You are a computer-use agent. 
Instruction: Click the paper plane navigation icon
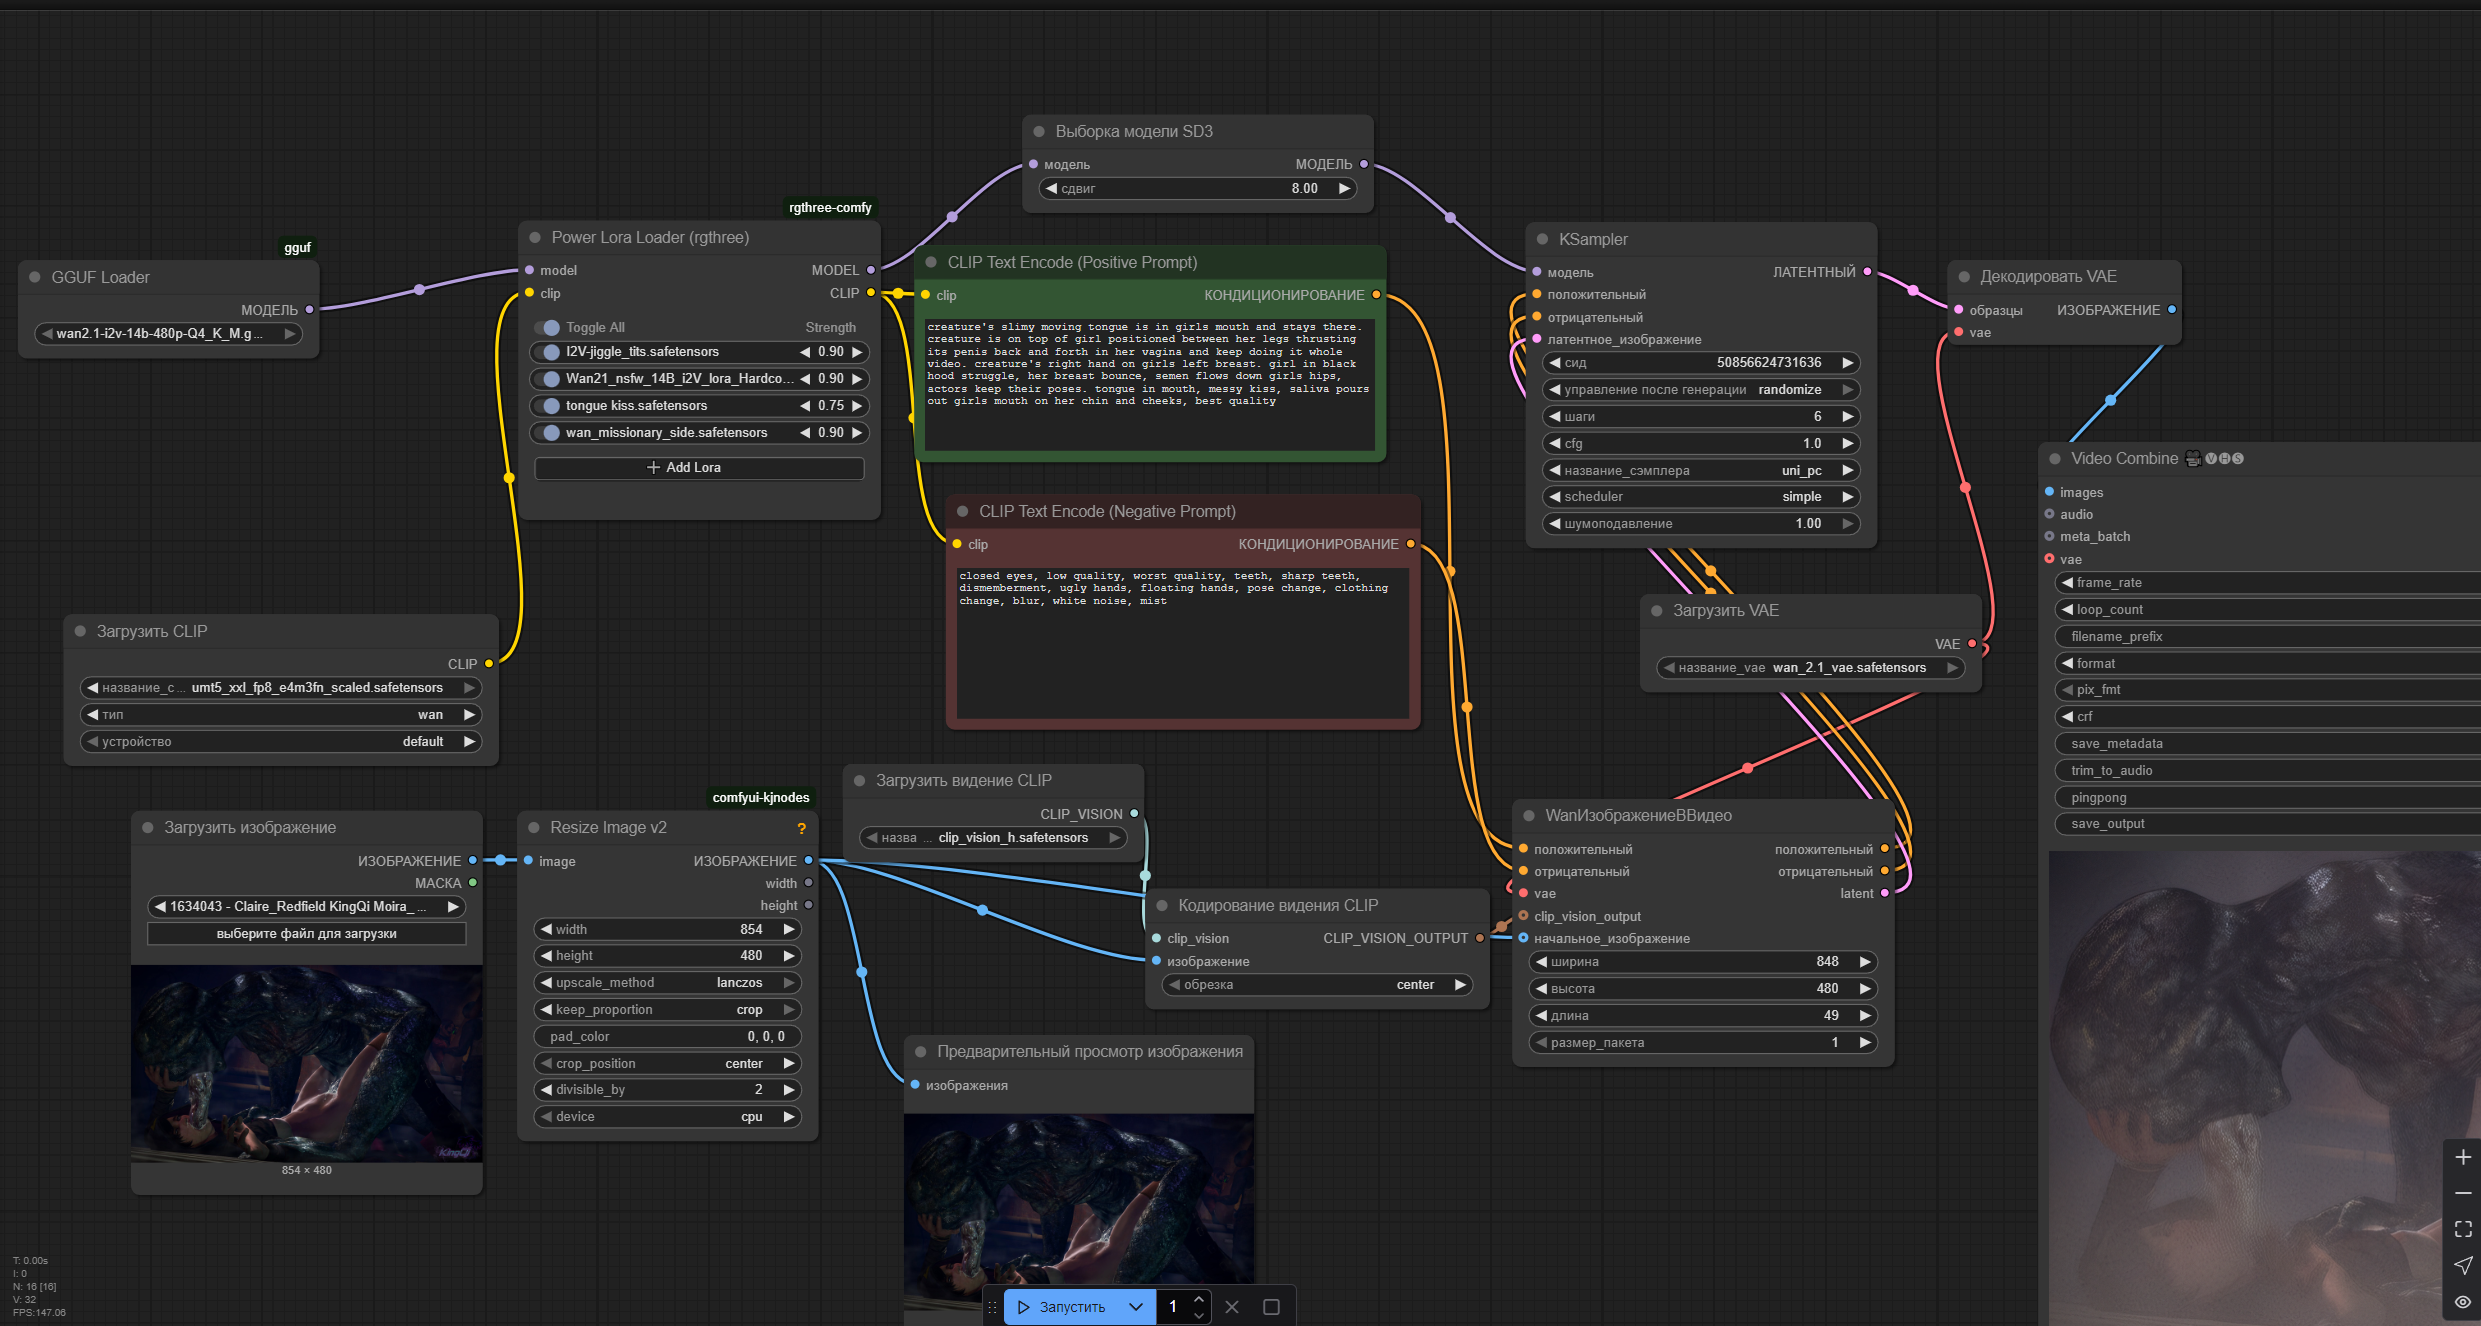(x=2462, y=1265)
